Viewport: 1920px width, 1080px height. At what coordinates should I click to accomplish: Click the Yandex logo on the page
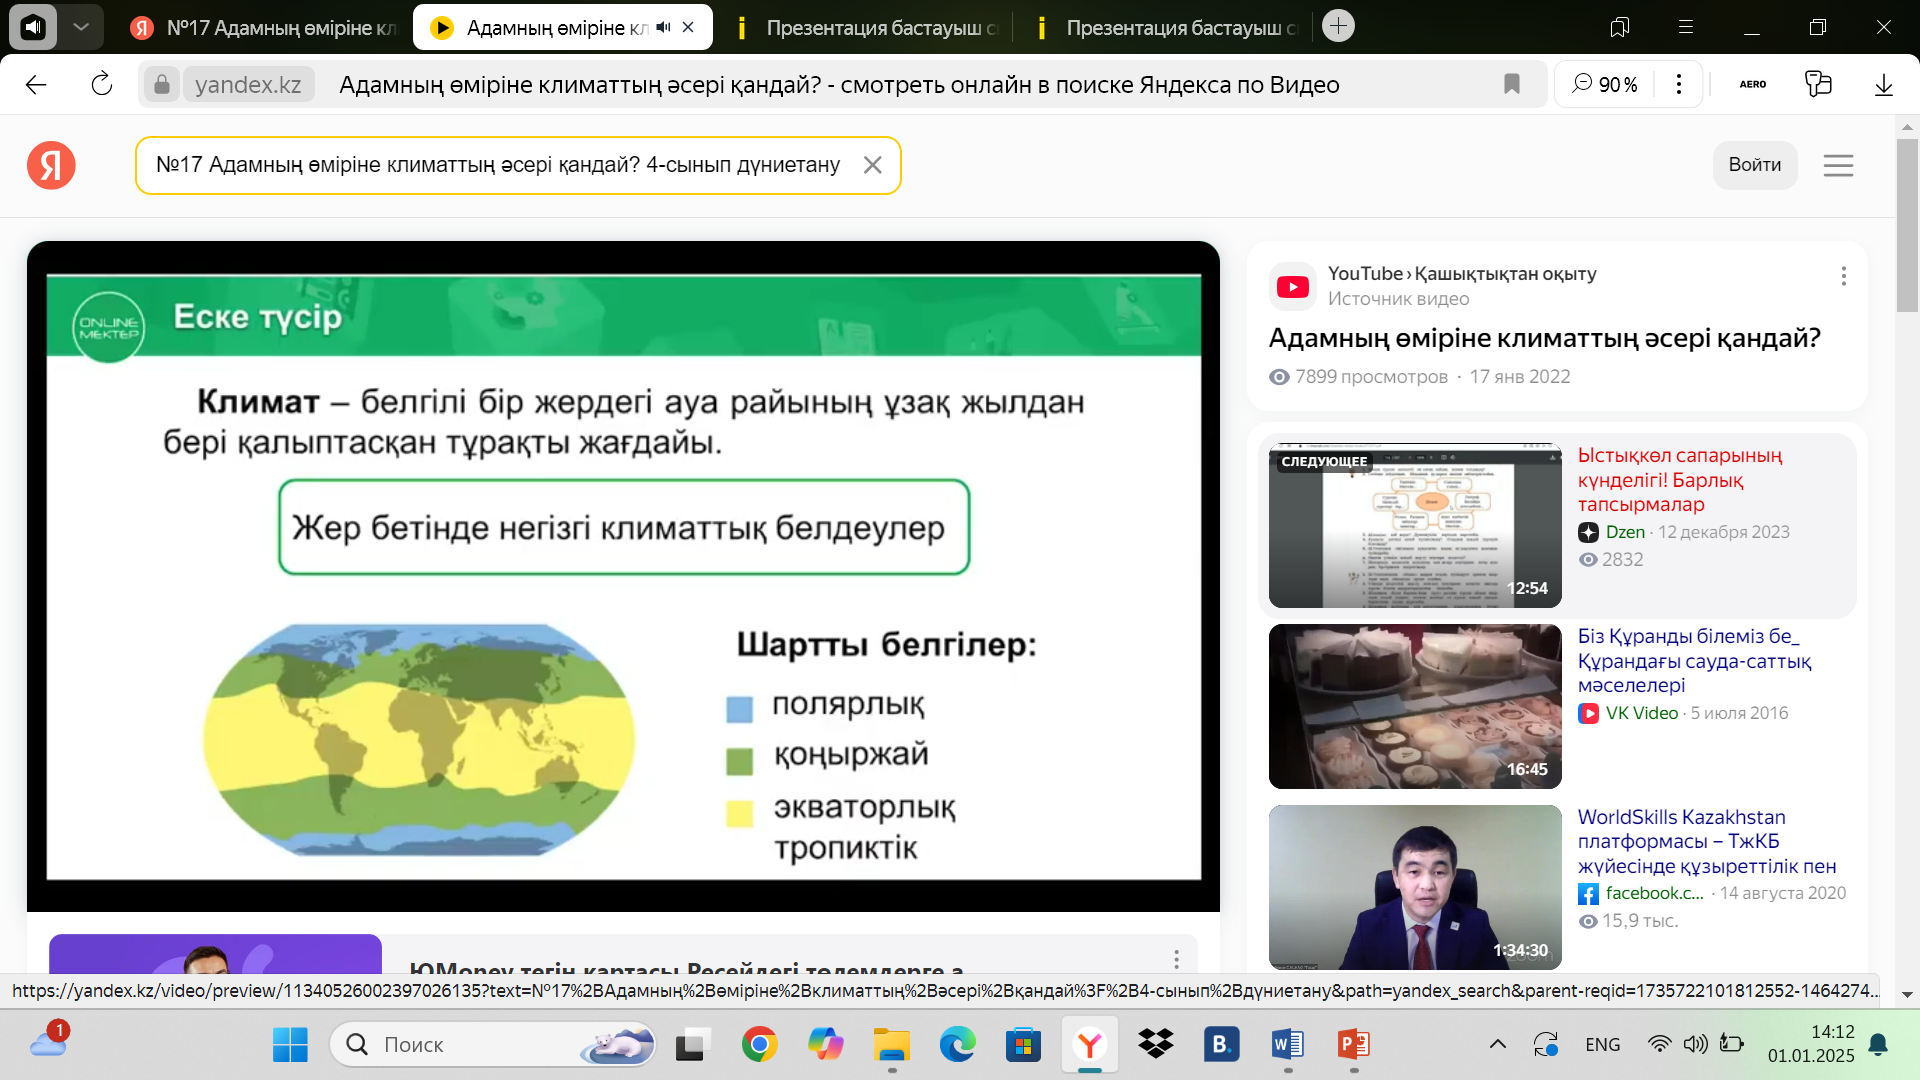51,165
